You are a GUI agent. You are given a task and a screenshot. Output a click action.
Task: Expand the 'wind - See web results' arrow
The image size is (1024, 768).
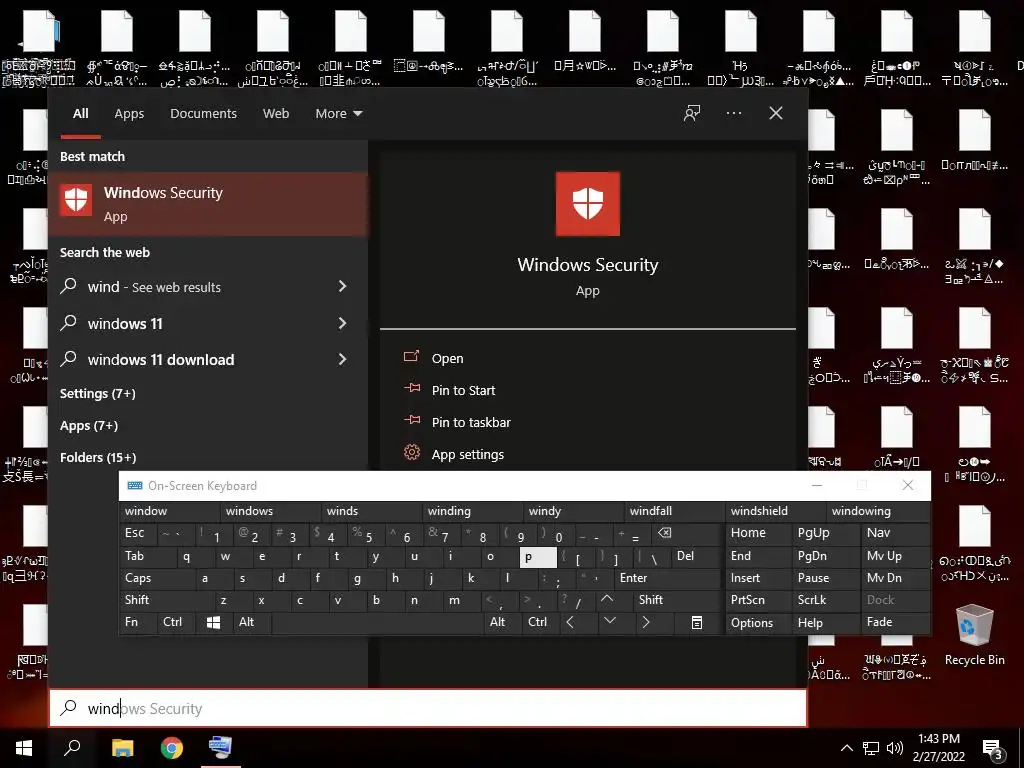coord(342,286)
